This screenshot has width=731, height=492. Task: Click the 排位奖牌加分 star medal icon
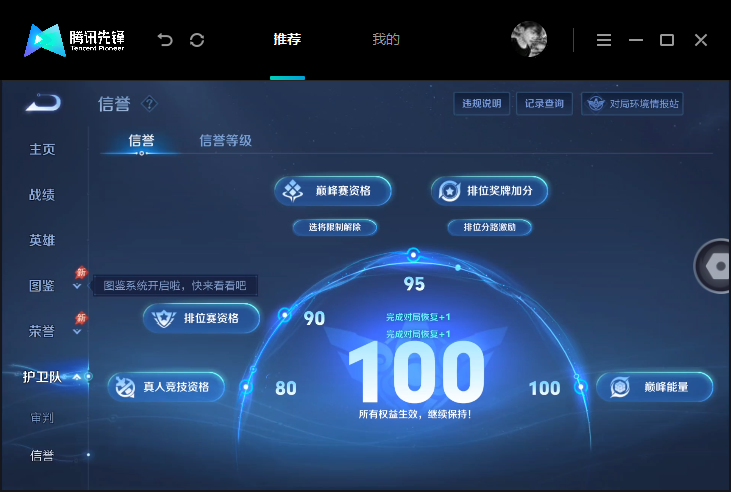(x=449, y=191)
